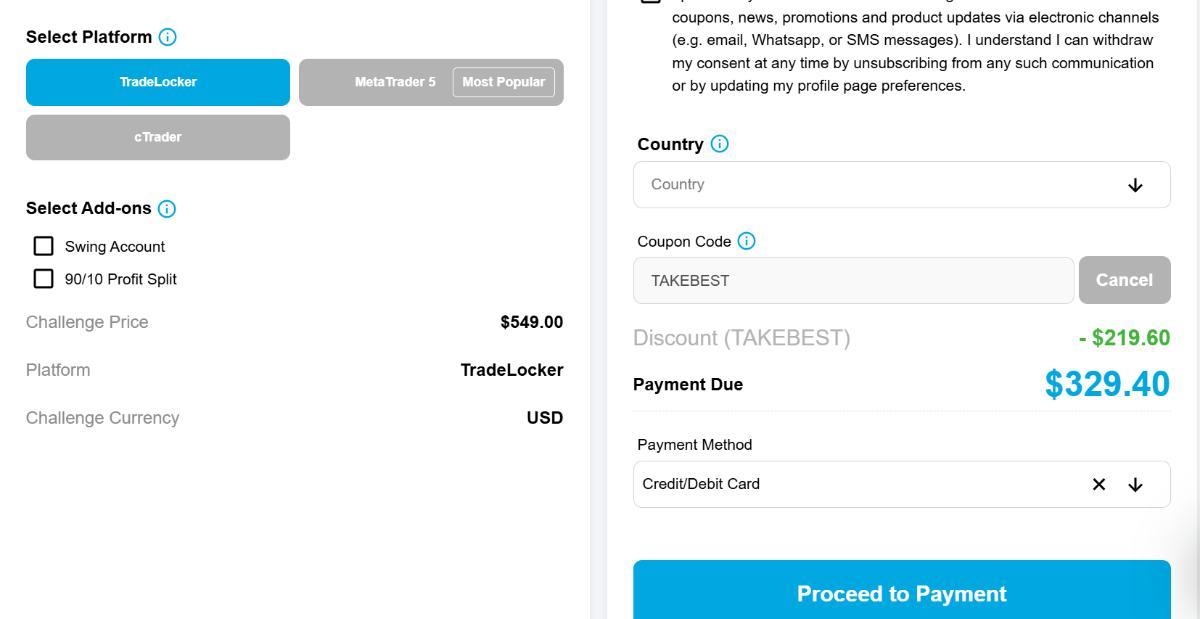Screen dimensions: 1200x619
Task: Click the info icon beside Select Add-ons
Action: point(167,209)
